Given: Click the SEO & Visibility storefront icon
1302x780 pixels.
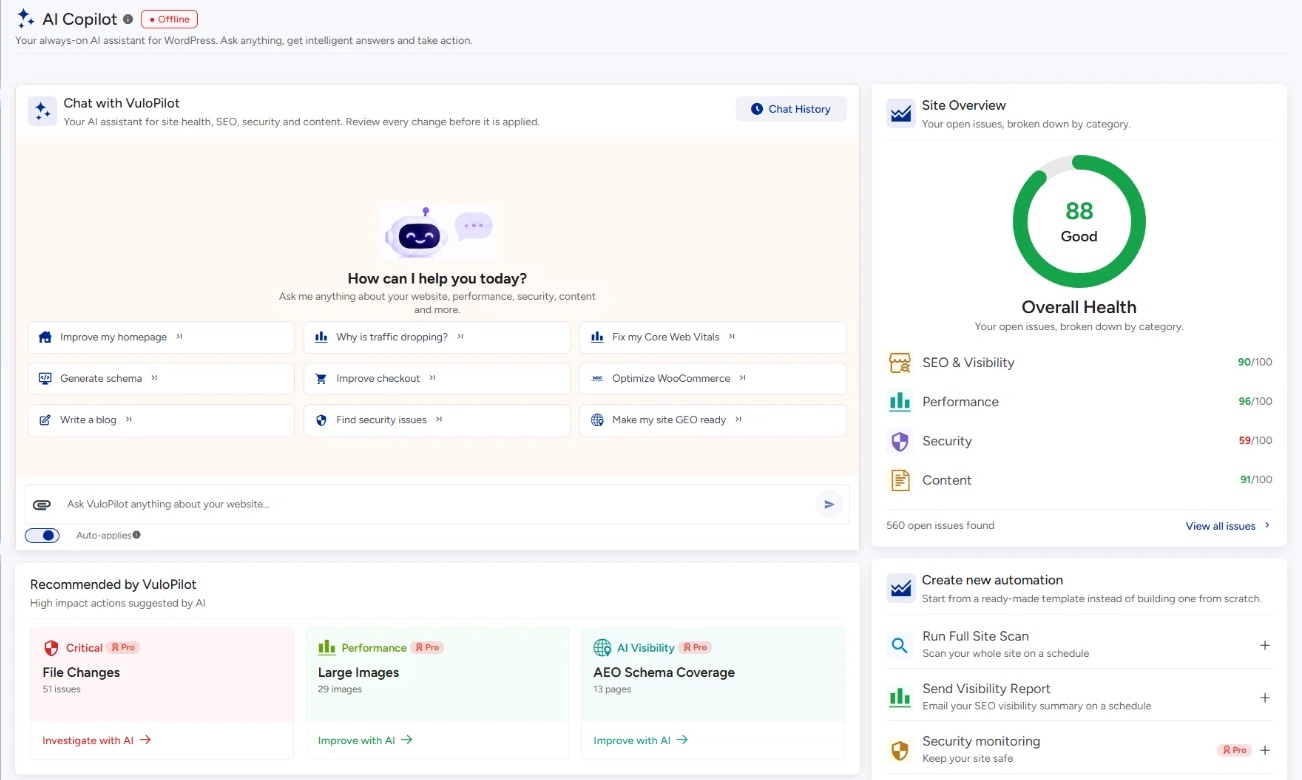Looking at the screenshot, I should pos(900,363).
